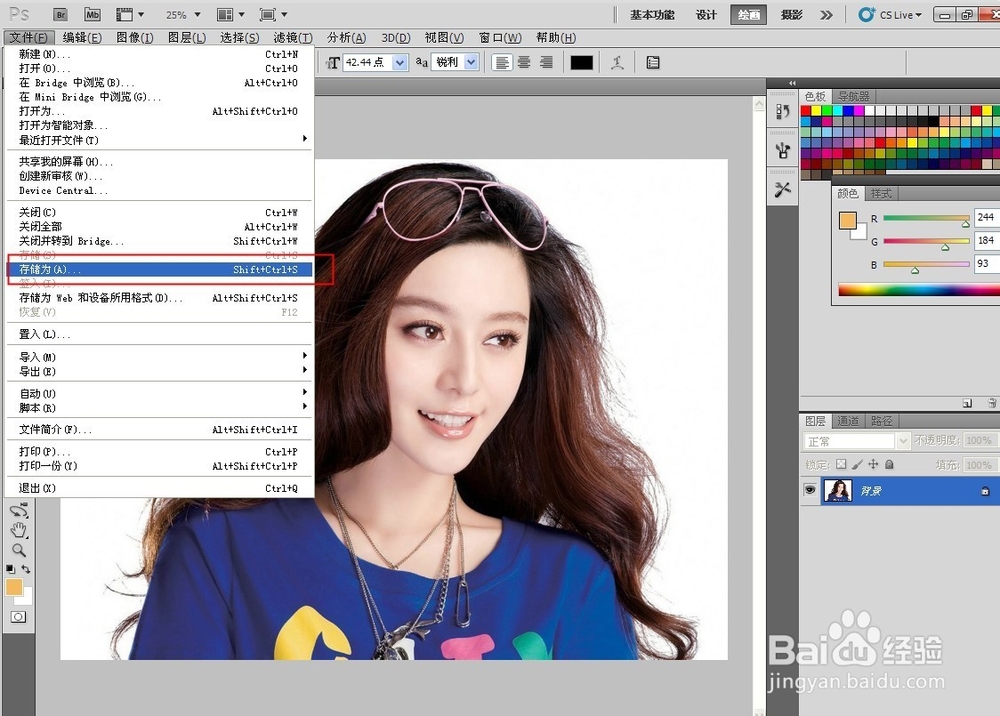Launch Bridge via the Br icon
The image size is (1000, 716).
[61, 14]
